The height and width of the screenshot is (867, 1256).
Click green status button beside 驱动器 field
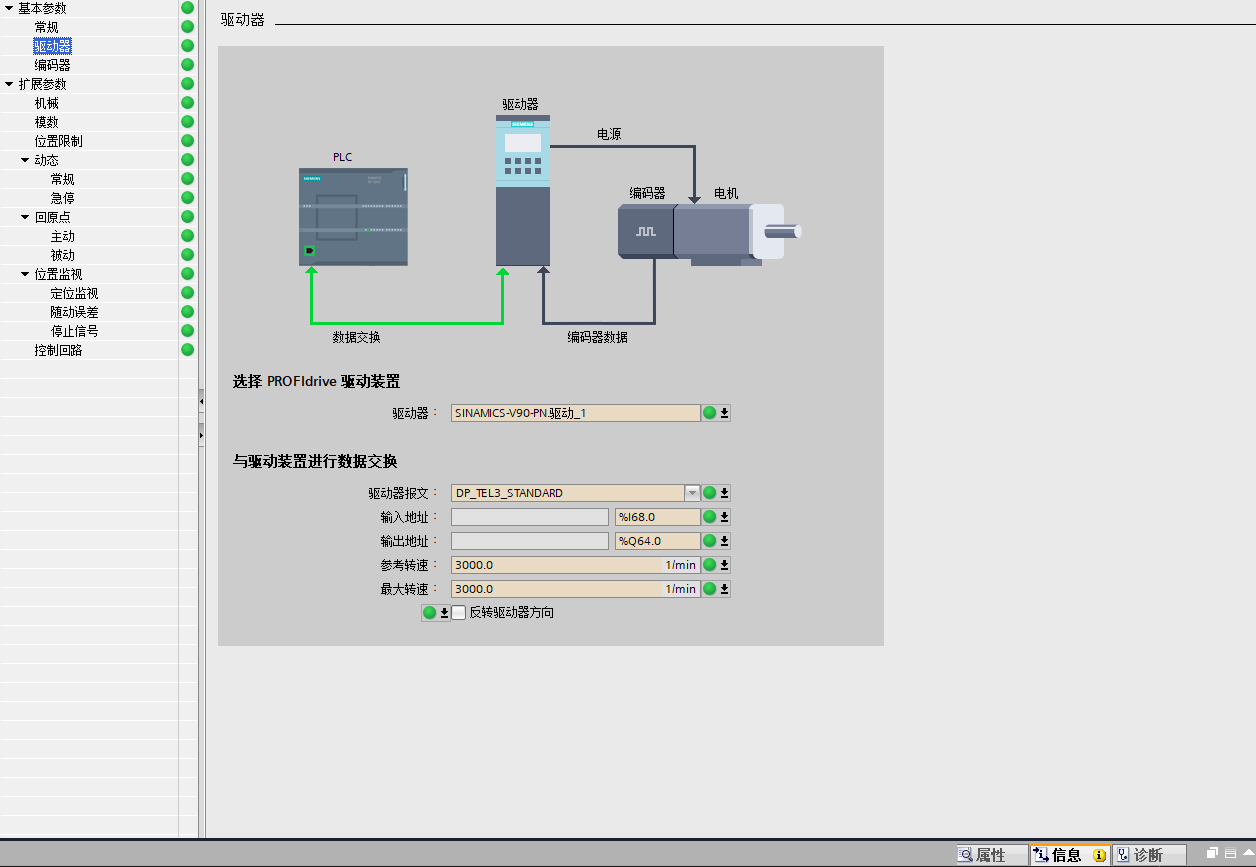710,413
